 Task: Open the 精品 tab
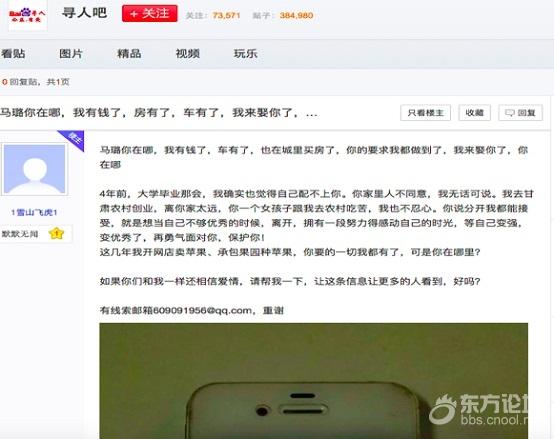(129, 54)
